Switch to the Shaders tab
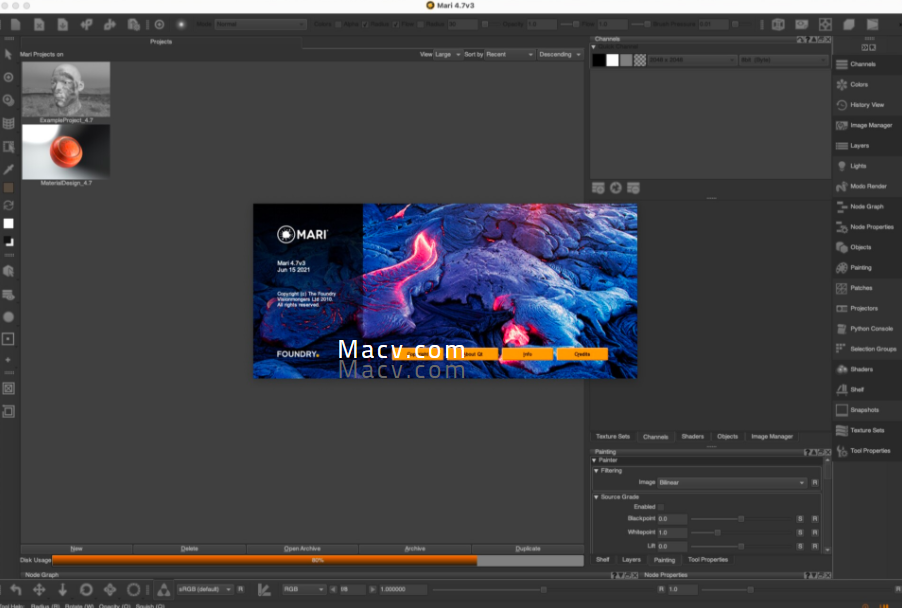The image size is (902, 608). pyautogui.click(x=692, y=437)
